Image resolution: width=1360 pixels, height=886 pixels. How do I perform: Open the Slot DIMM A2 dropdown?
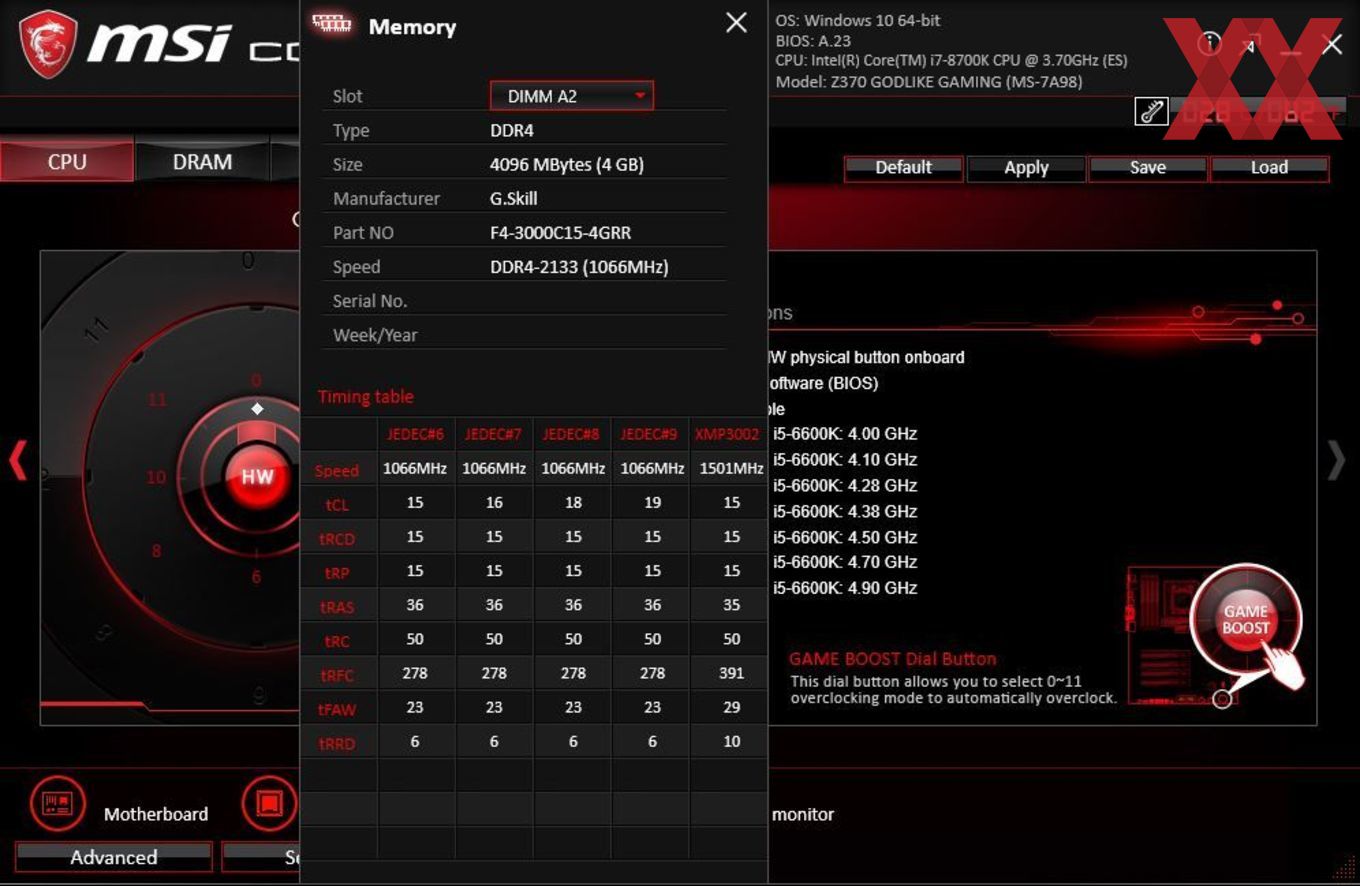tap(571, 96)
